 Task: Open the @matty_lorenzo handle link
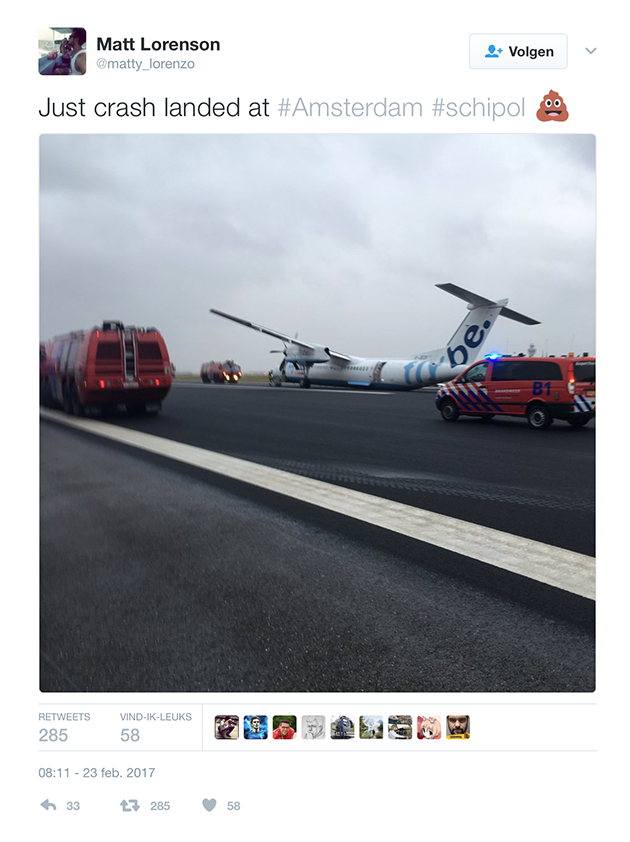(146, 64)
